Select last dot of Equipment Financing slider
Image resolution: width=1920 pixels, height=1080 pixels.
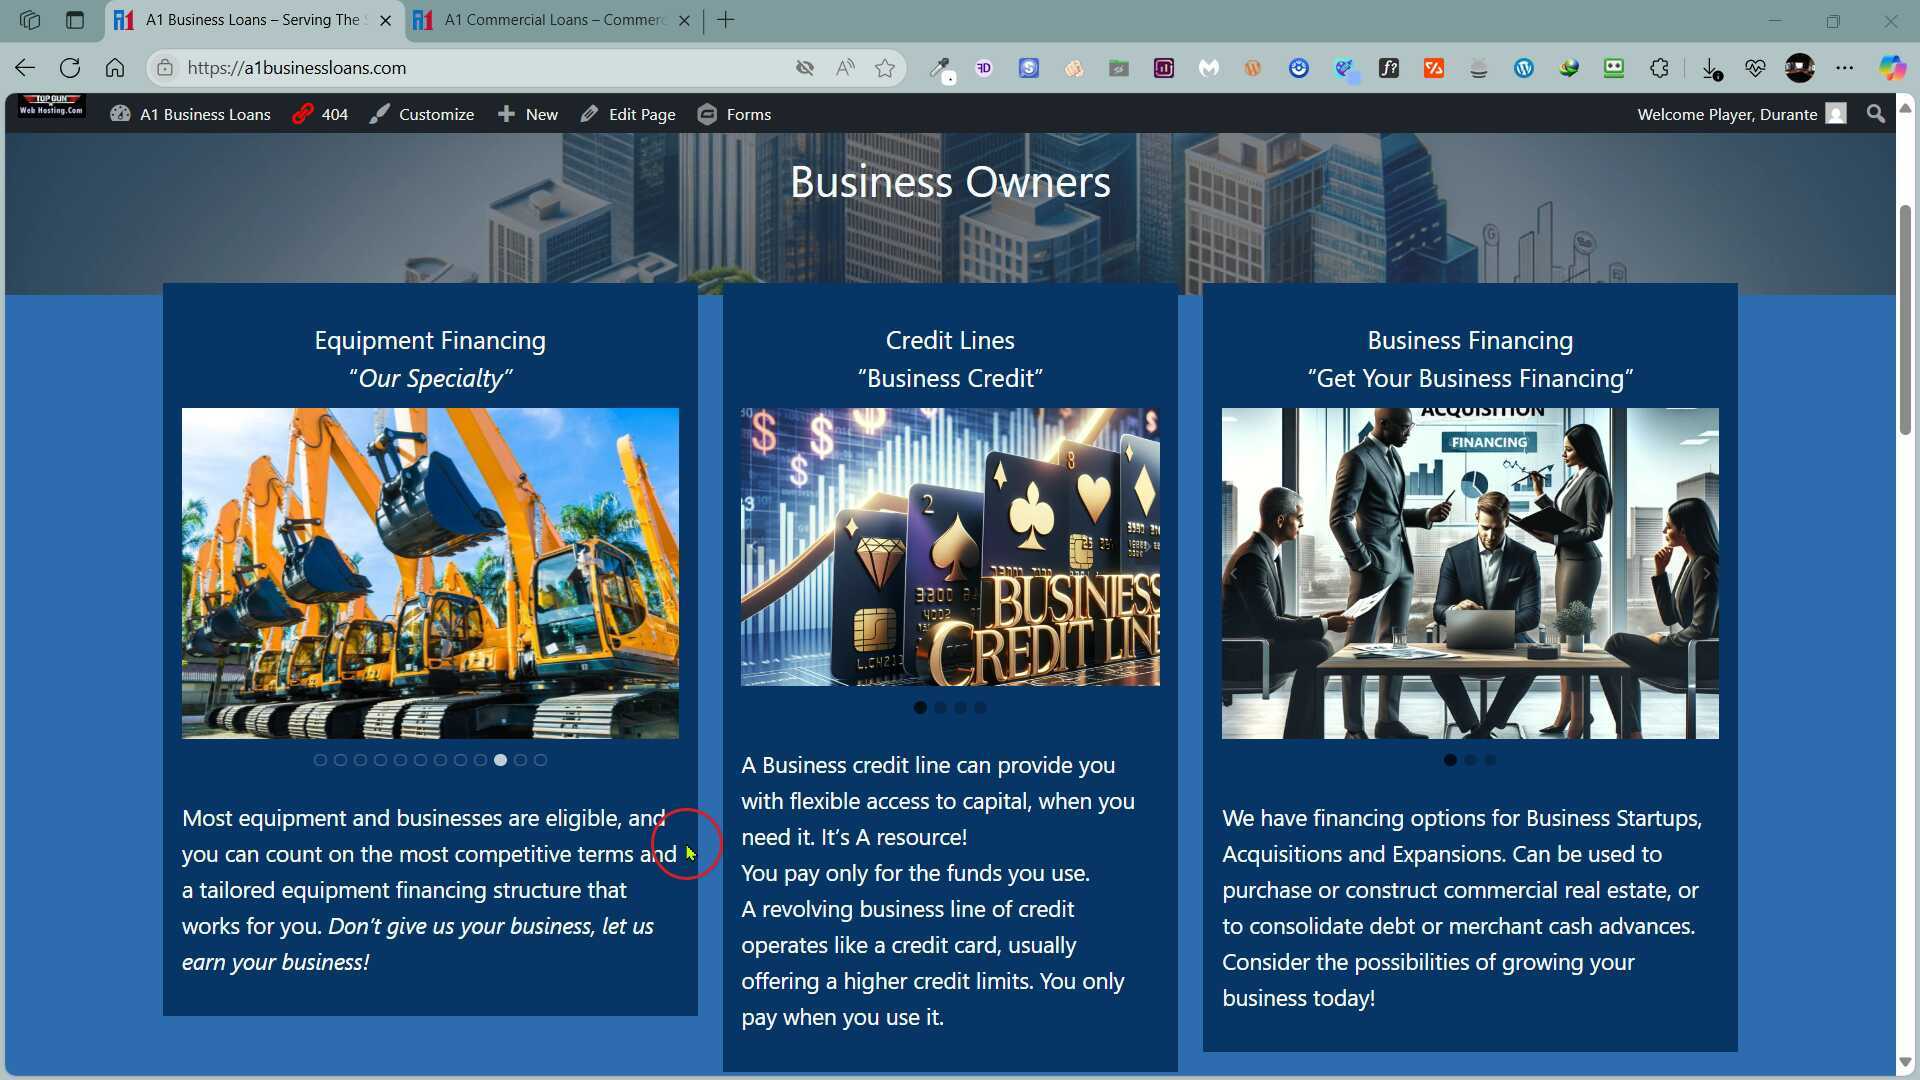[540, 760]
